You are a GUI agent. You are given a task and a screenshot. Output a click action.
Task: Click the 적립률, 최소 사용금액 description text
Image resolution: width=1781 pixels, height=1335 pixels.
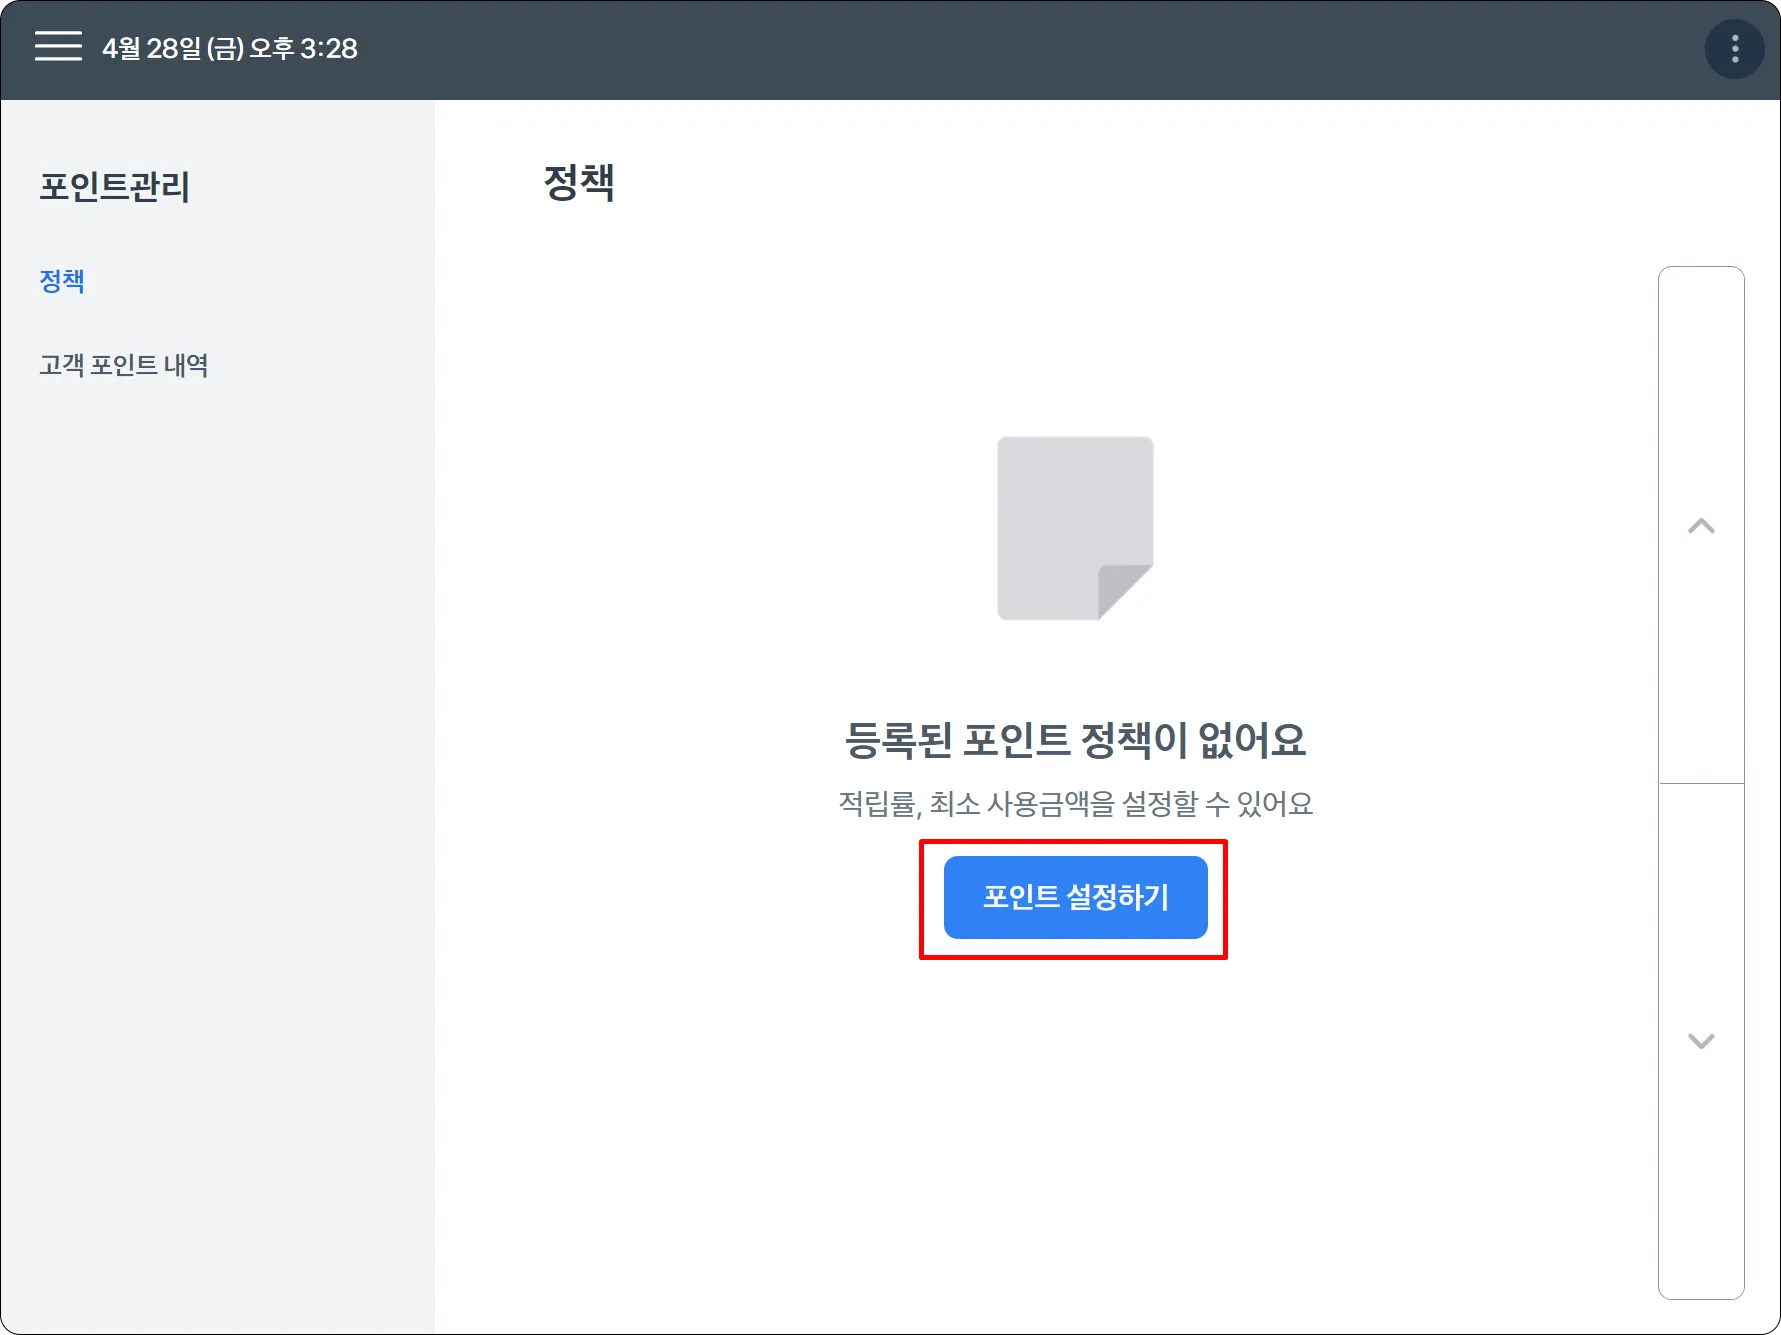click(1075, 803)
